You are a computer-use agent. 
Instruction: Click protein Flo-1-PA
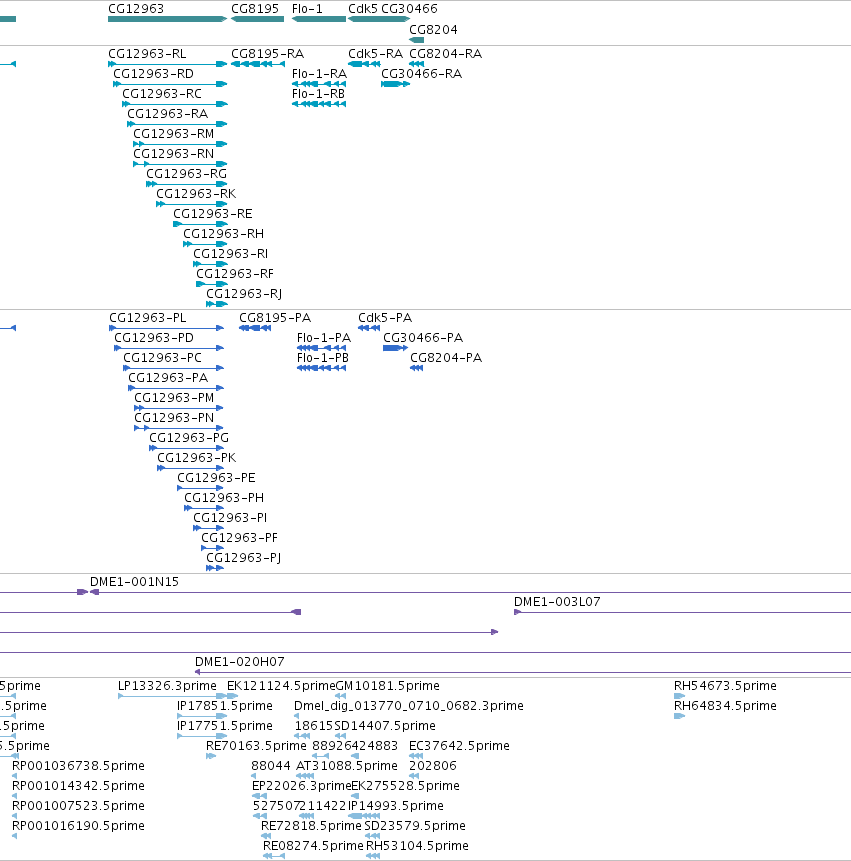[x=322, y=348]
